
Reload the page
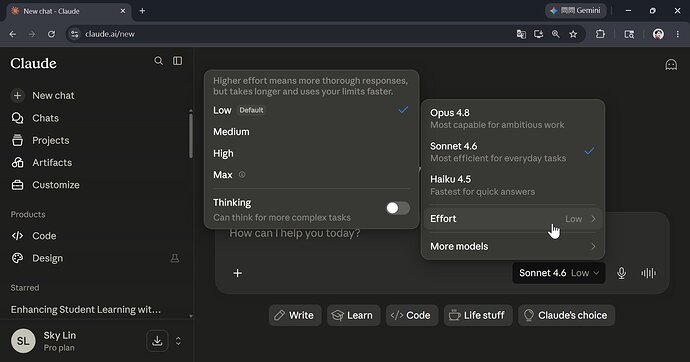51,34
